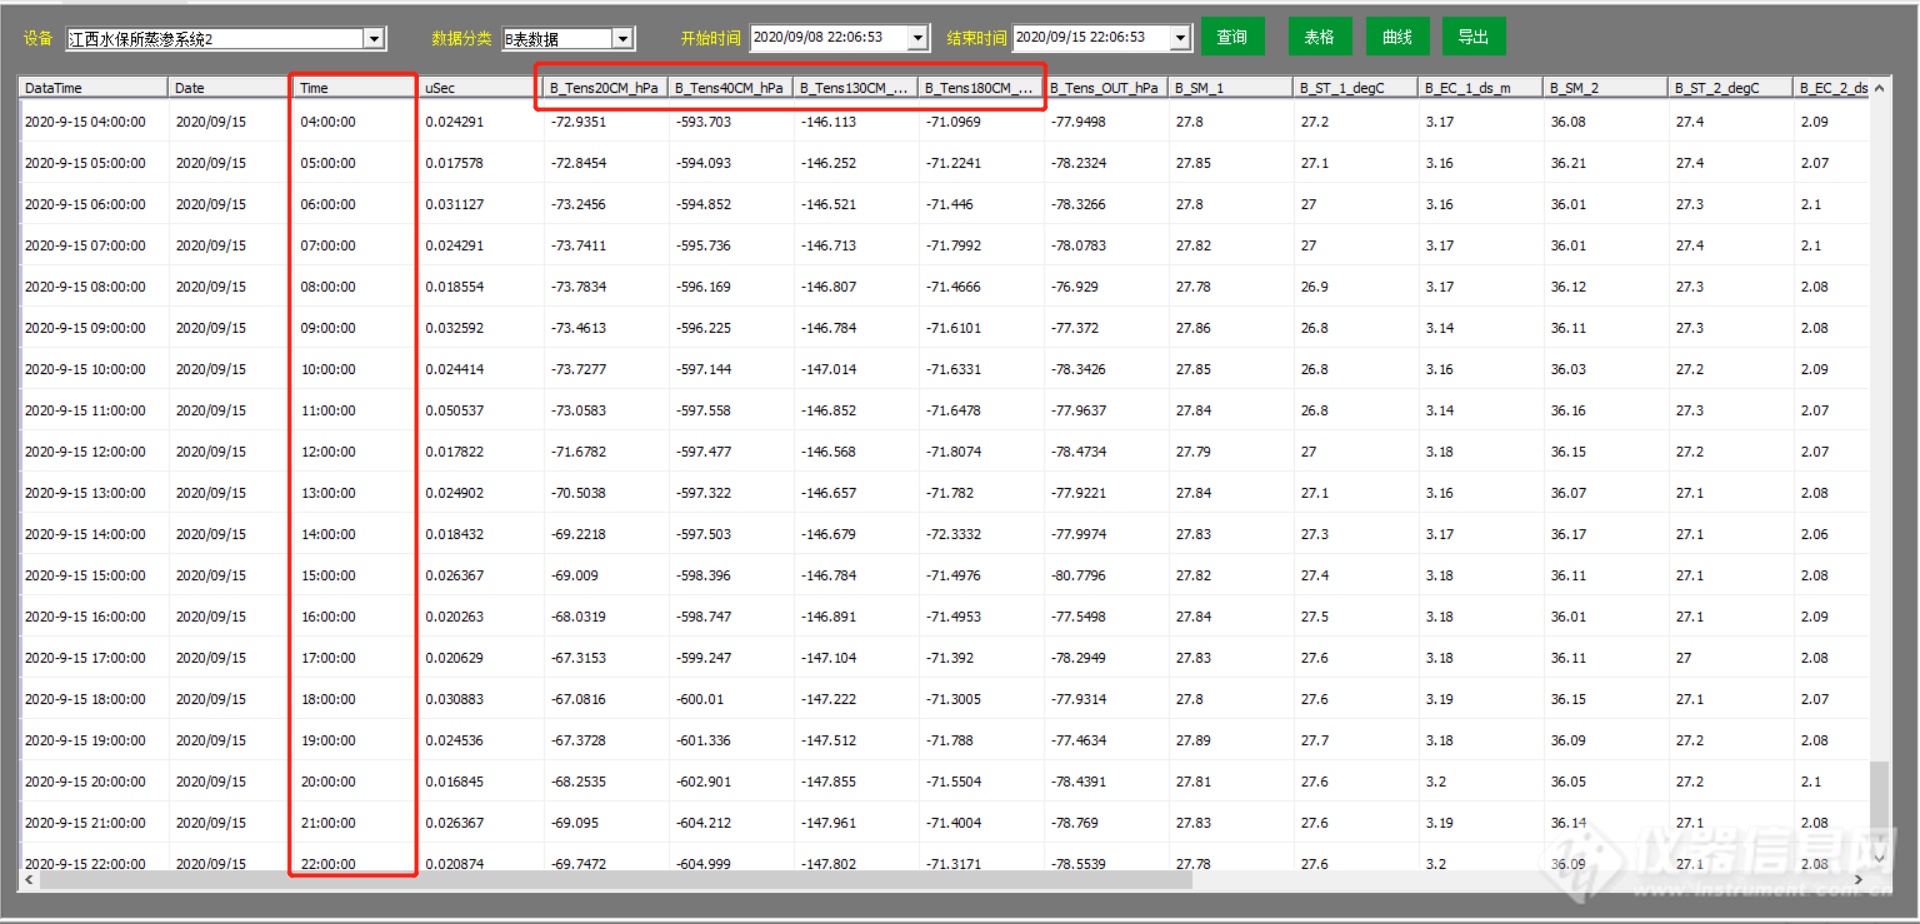The image size is (1920, 924).
Task: Click B_Tens_OUT_hPa column header
Action: (x=1104, y=88)
